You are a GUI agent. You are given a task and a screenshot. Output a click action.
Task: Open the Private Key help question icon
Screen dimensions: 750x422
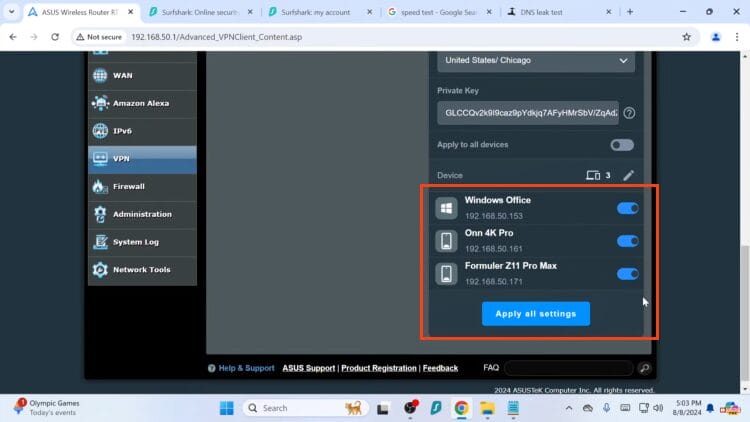(629, 113)
